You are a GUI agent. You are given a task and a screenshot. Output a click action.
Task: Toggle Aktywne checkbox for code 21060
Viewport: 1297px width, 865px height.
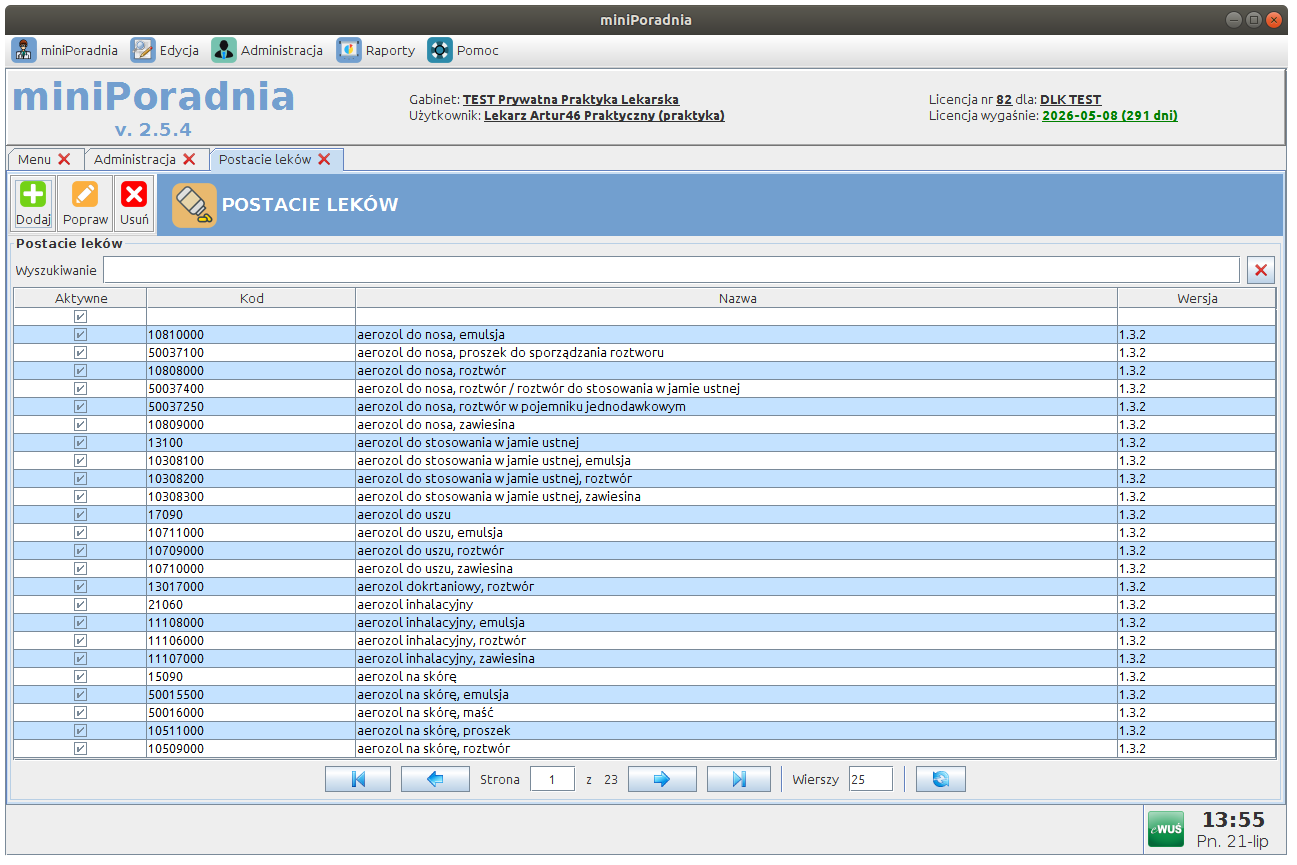80,605
